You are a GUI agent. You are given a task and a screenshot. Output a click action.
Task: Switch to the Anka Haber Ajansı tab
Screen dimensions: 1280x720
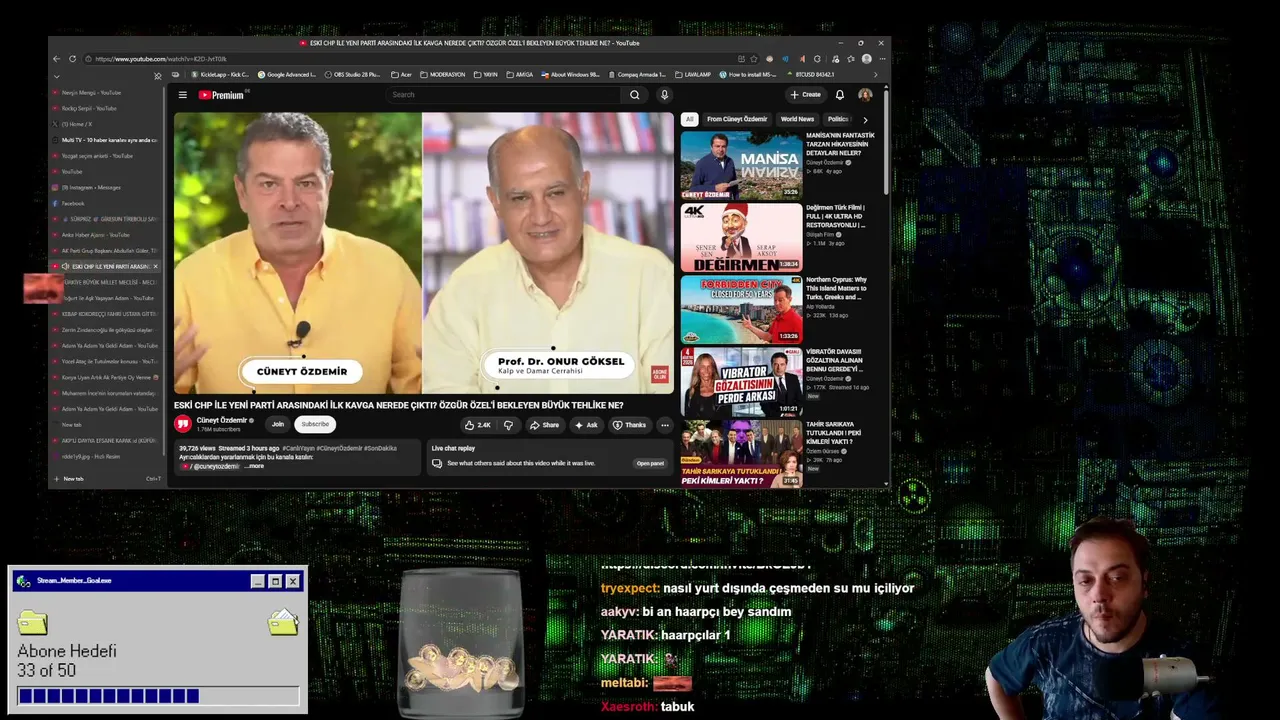tap(105, 235)
